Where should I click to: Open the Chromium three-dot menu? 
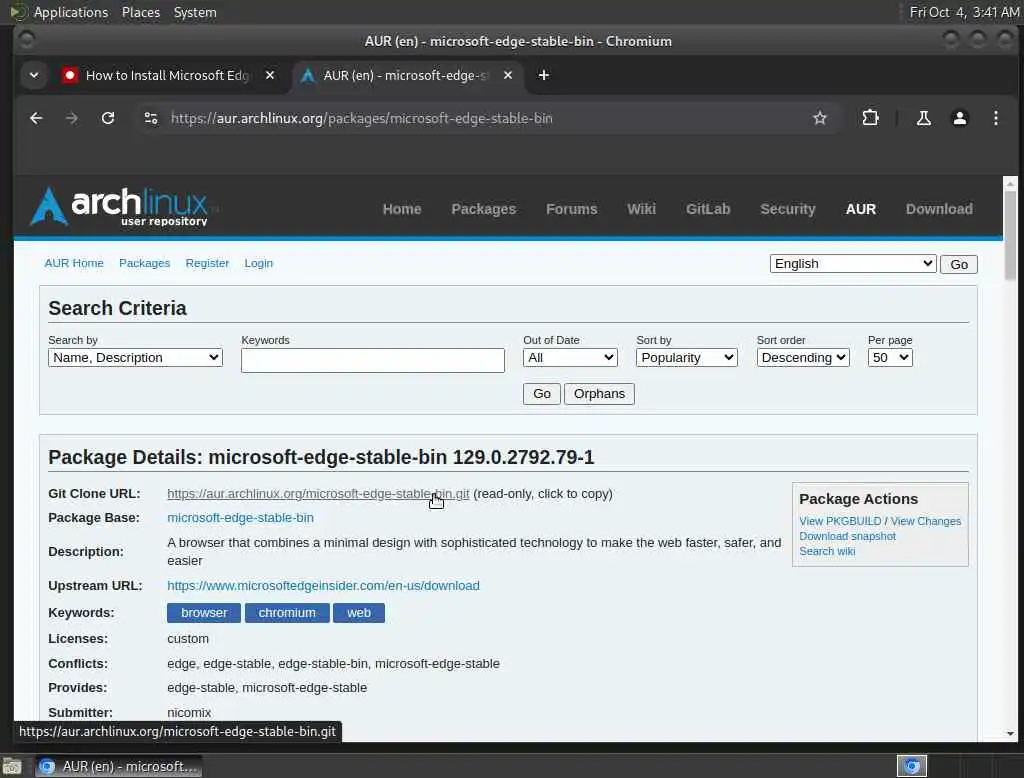click(x=995, y=118)
